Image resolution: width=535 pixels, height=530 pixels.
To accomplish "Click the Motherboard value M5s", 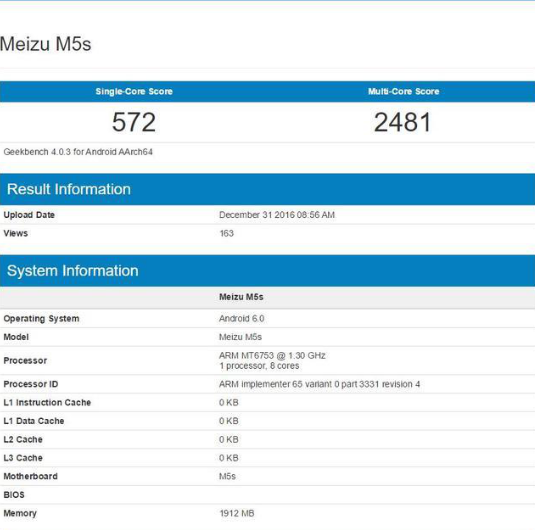I will pyautogui.click(x=227, y=476).
